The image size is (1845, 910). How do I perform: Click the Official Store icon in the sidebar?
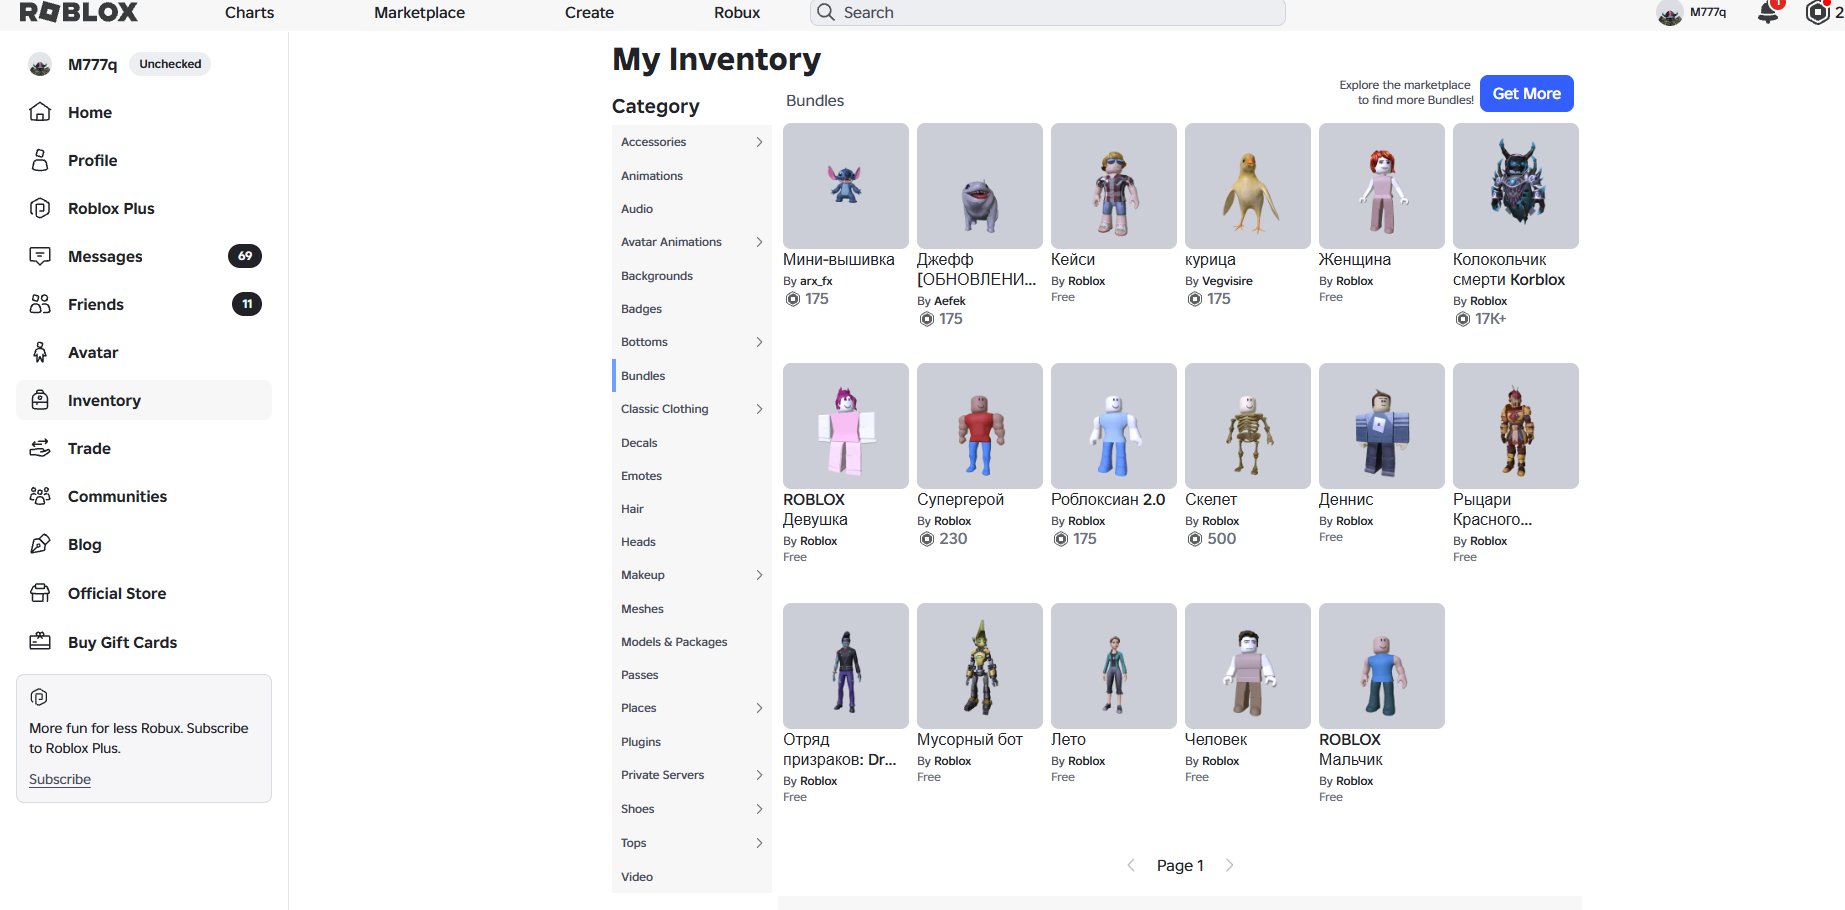pyautogui.click(x=40, y=593)
